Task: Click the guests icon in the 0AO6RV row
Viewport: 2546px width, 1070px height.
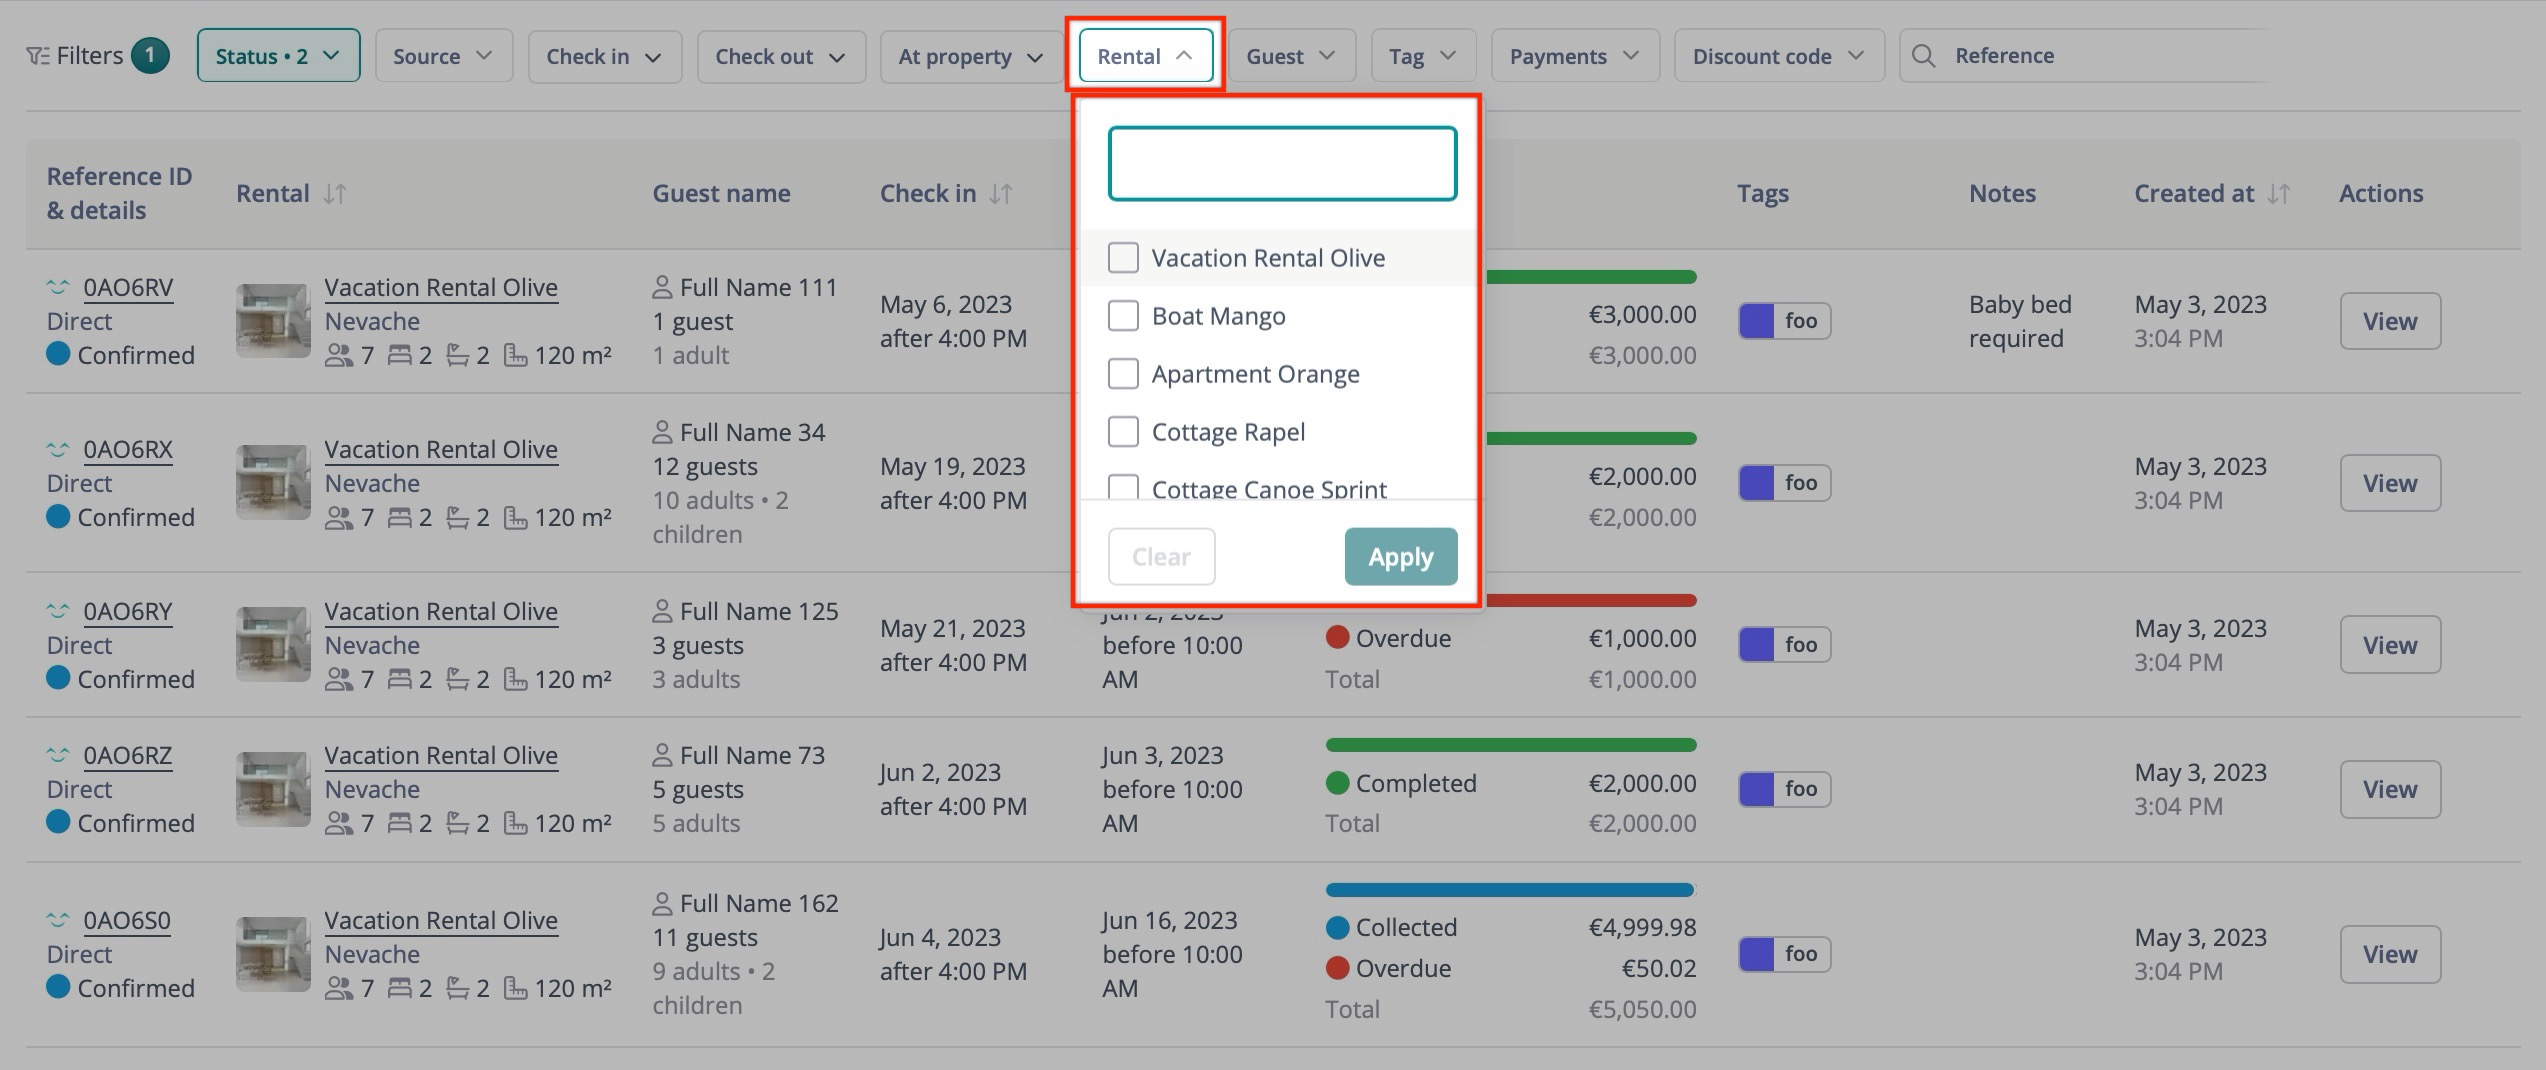Action: click(x=340, y=355)
